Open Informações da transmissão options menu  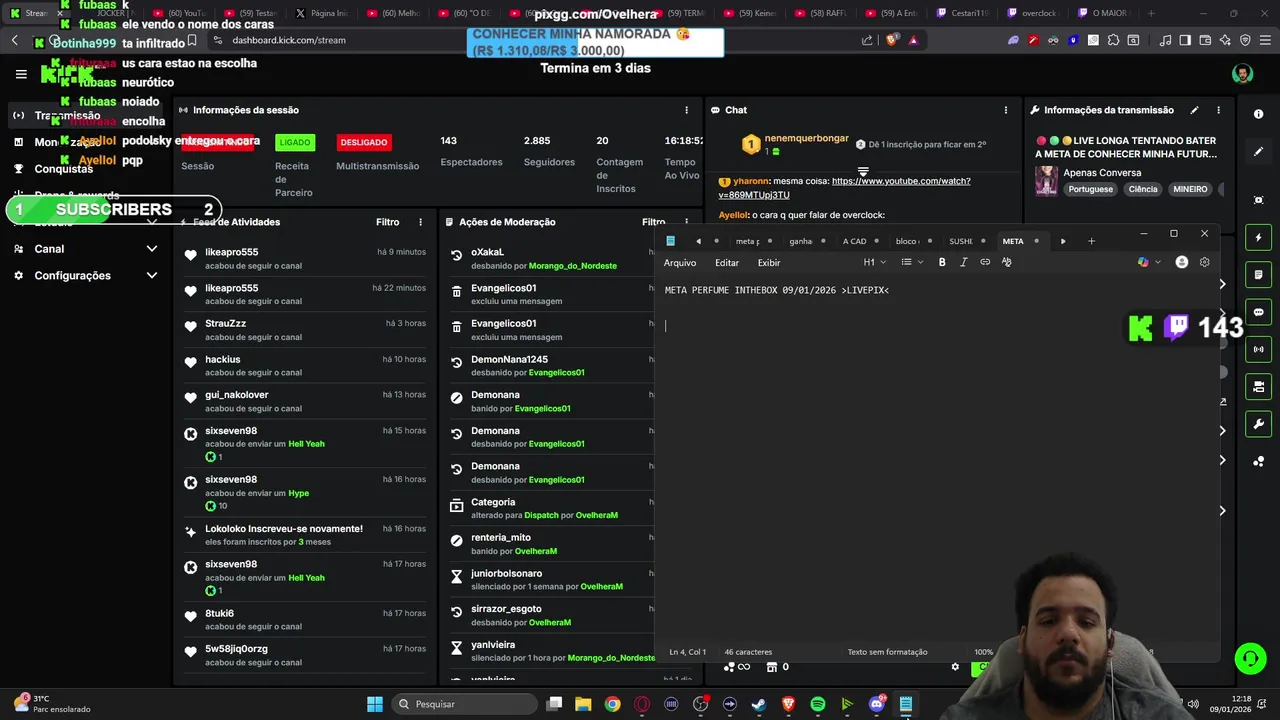pos(1218,110)
